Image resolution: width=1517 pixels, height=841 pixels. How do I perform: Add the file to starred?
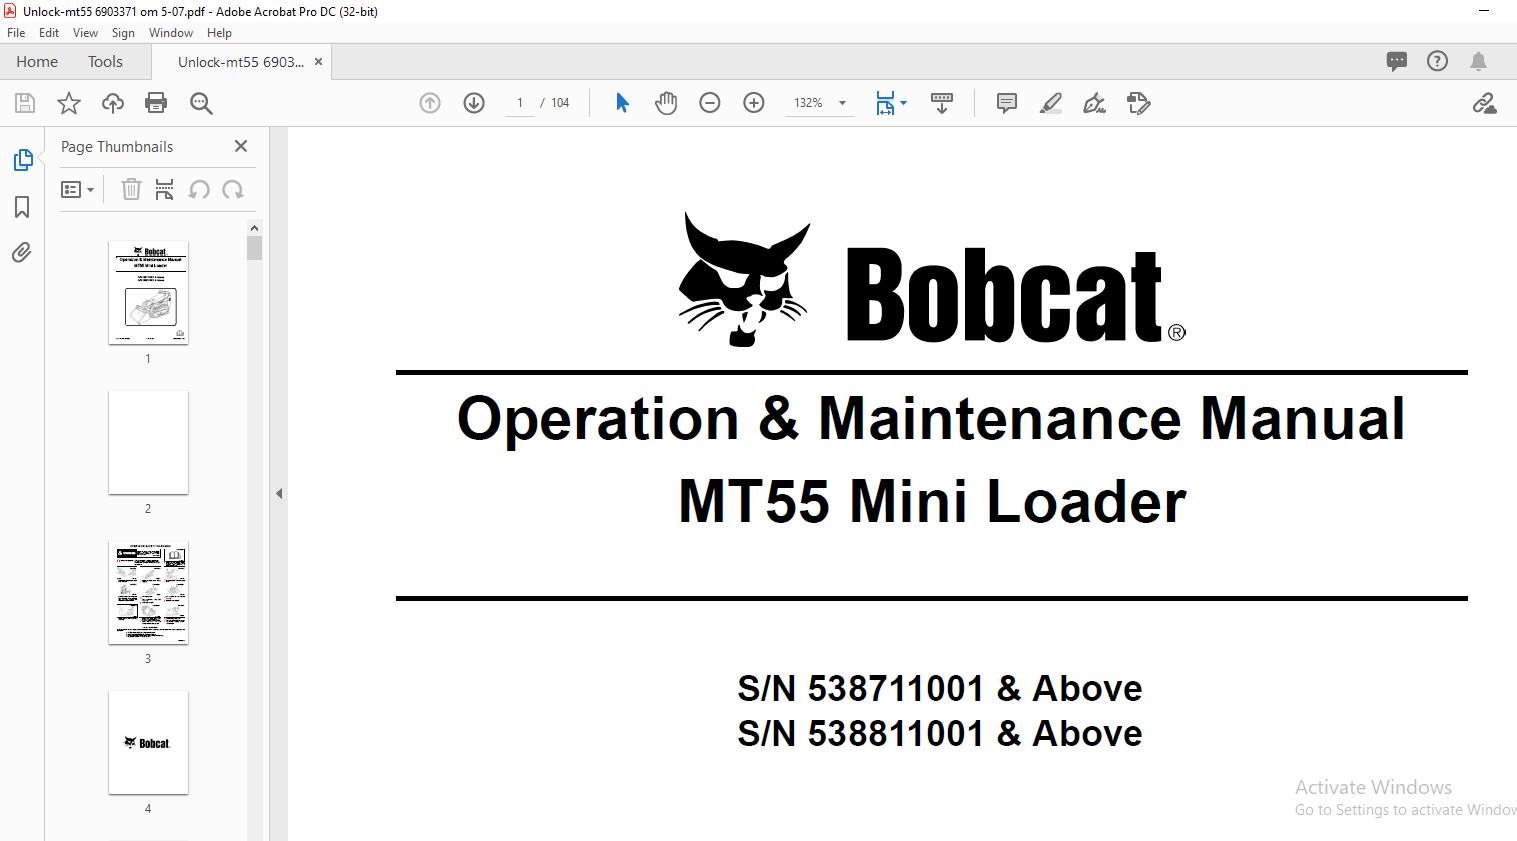click(x=69, y=103)
